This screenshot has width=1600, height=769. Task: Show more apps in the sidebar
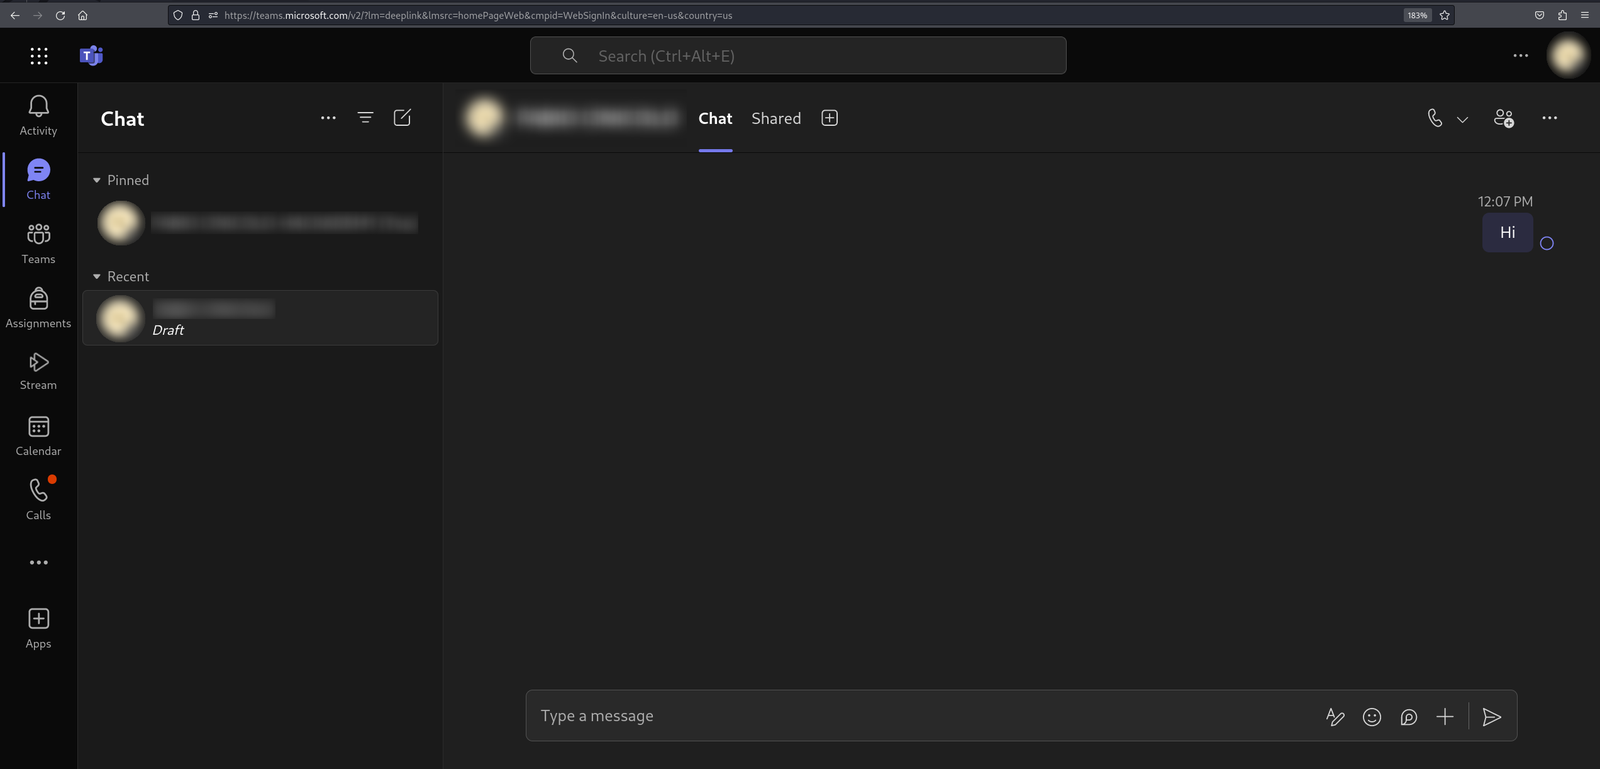tap(39, 563)
